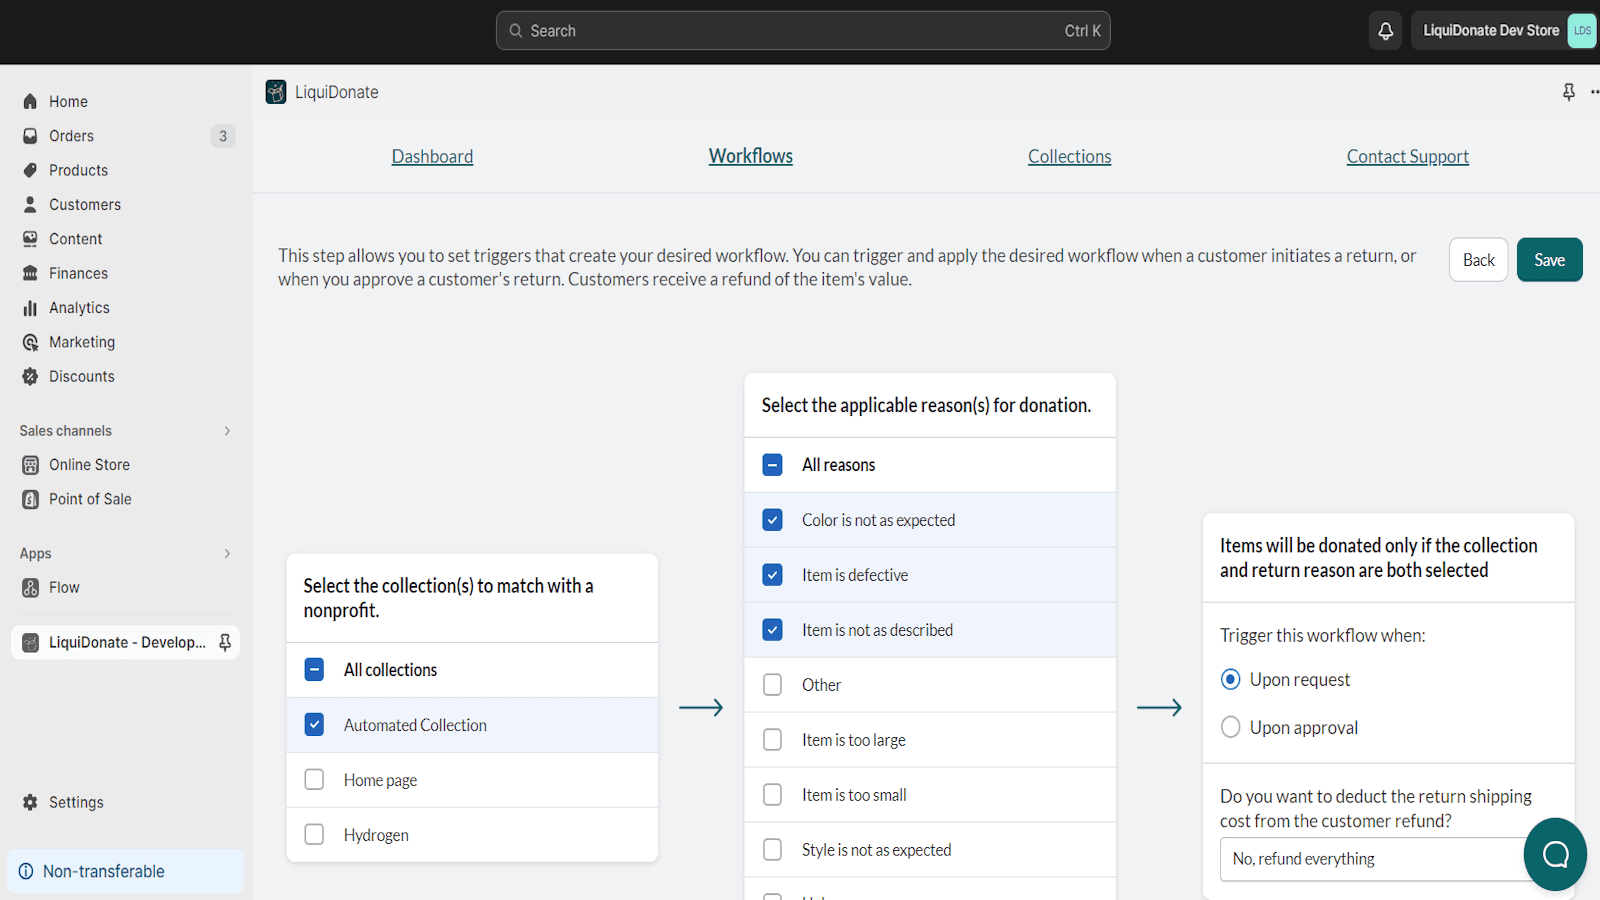Unpin LiquiDonate app from sidebar

coord(225,642)
